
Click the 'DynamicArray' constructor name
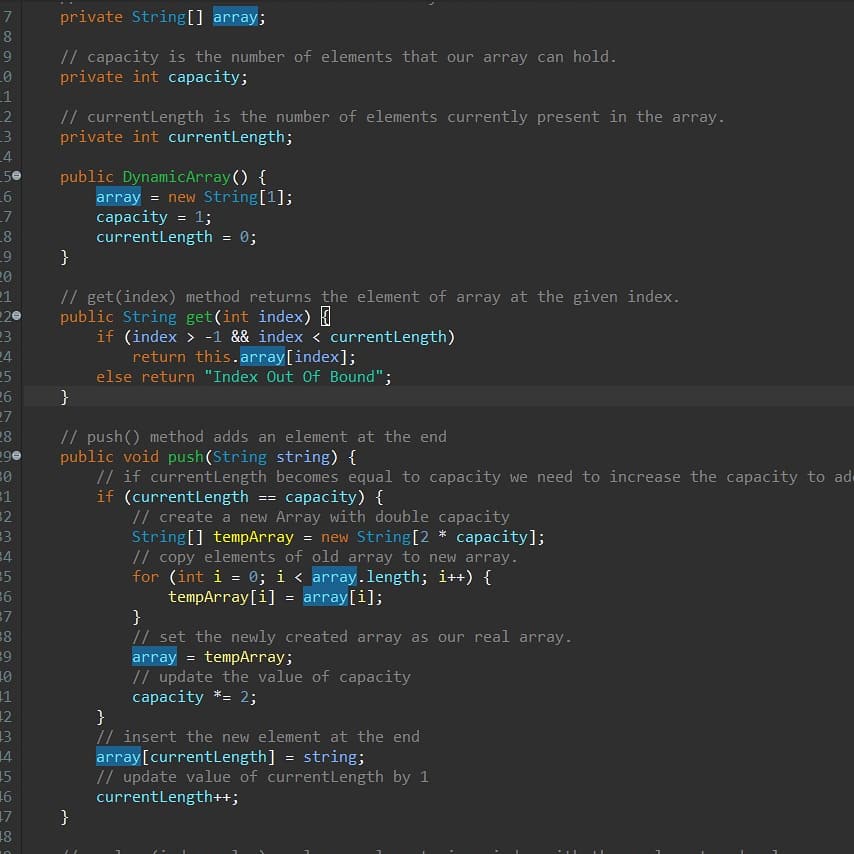[x=176, y=177]
